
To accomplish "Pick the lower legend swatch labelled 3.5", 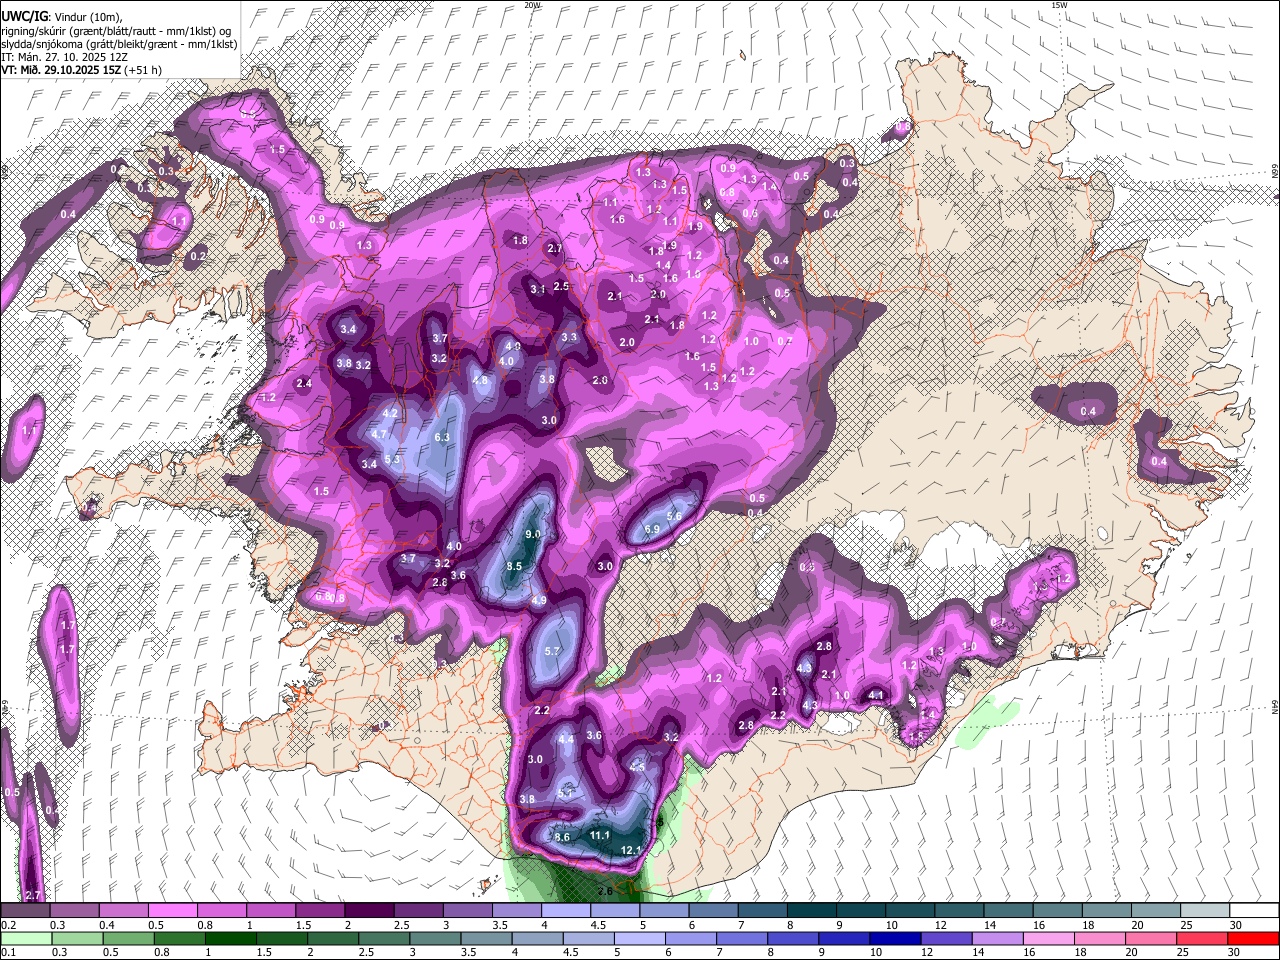I will 487,938.
